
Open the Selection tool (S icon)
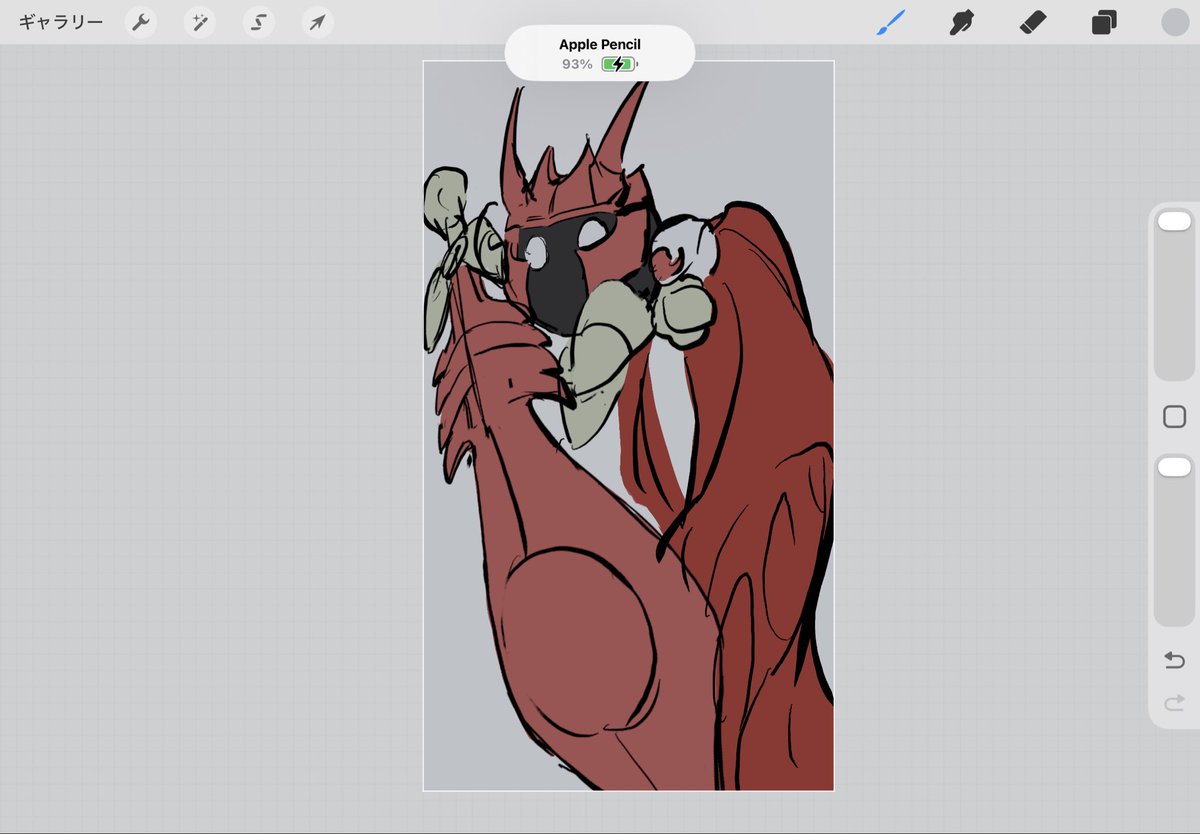pyautogui.click(x=258, y=22)
